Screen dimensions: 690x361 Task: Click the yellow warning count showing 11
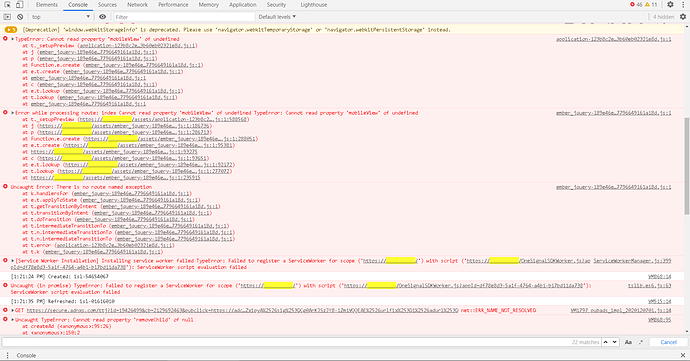(651, 4)
